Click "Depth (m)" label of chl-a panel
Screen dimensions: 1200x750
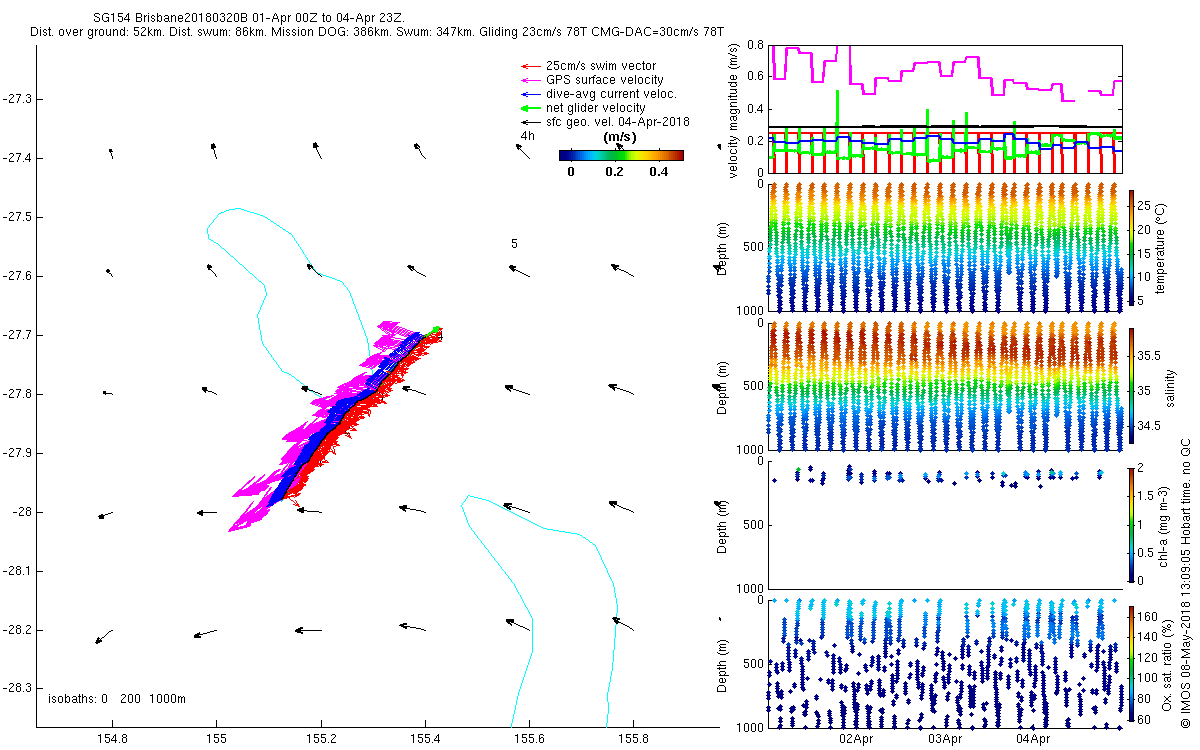(x=722, y=524)
